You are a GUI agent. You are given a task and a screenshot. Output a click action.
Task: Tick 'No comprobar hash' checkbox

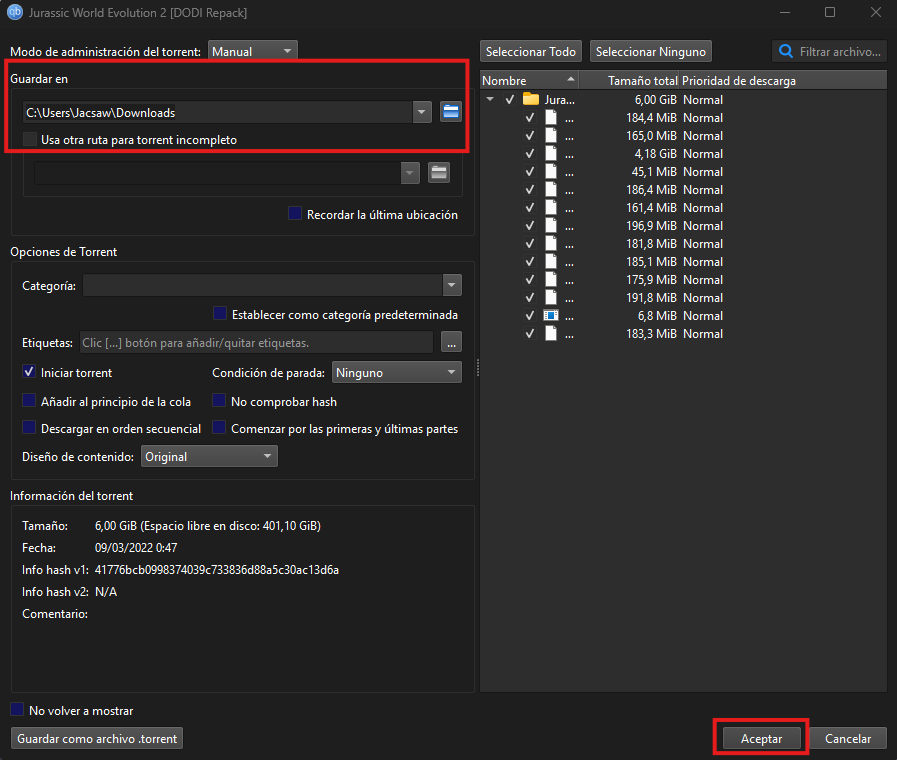click(219, 400)
